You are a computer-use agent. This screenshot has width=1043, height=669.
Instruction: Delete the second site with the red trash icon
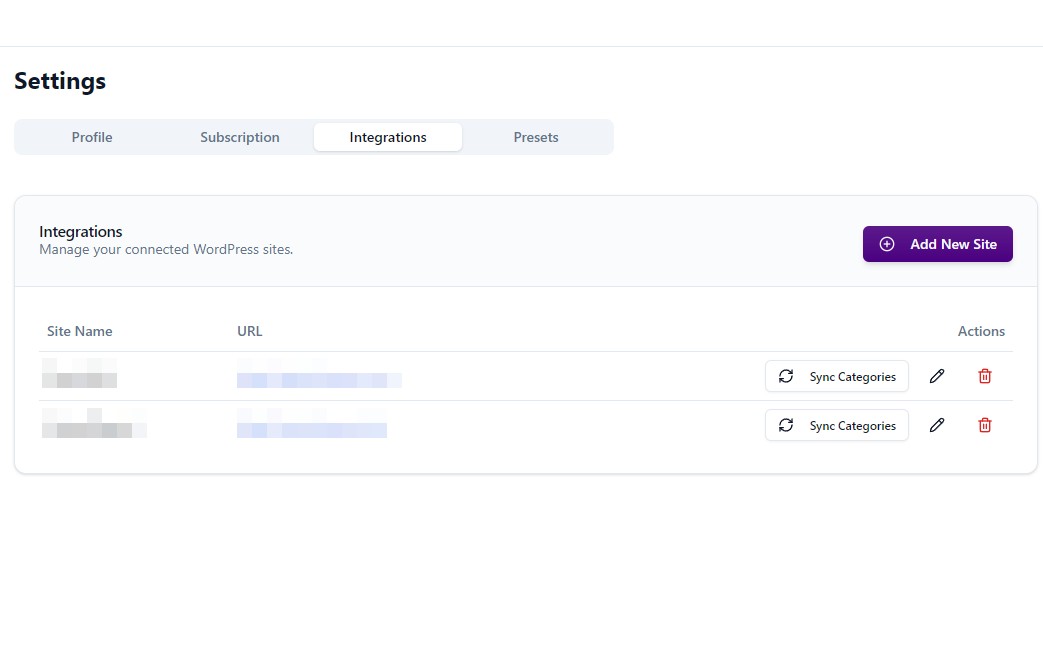point(985,425)
